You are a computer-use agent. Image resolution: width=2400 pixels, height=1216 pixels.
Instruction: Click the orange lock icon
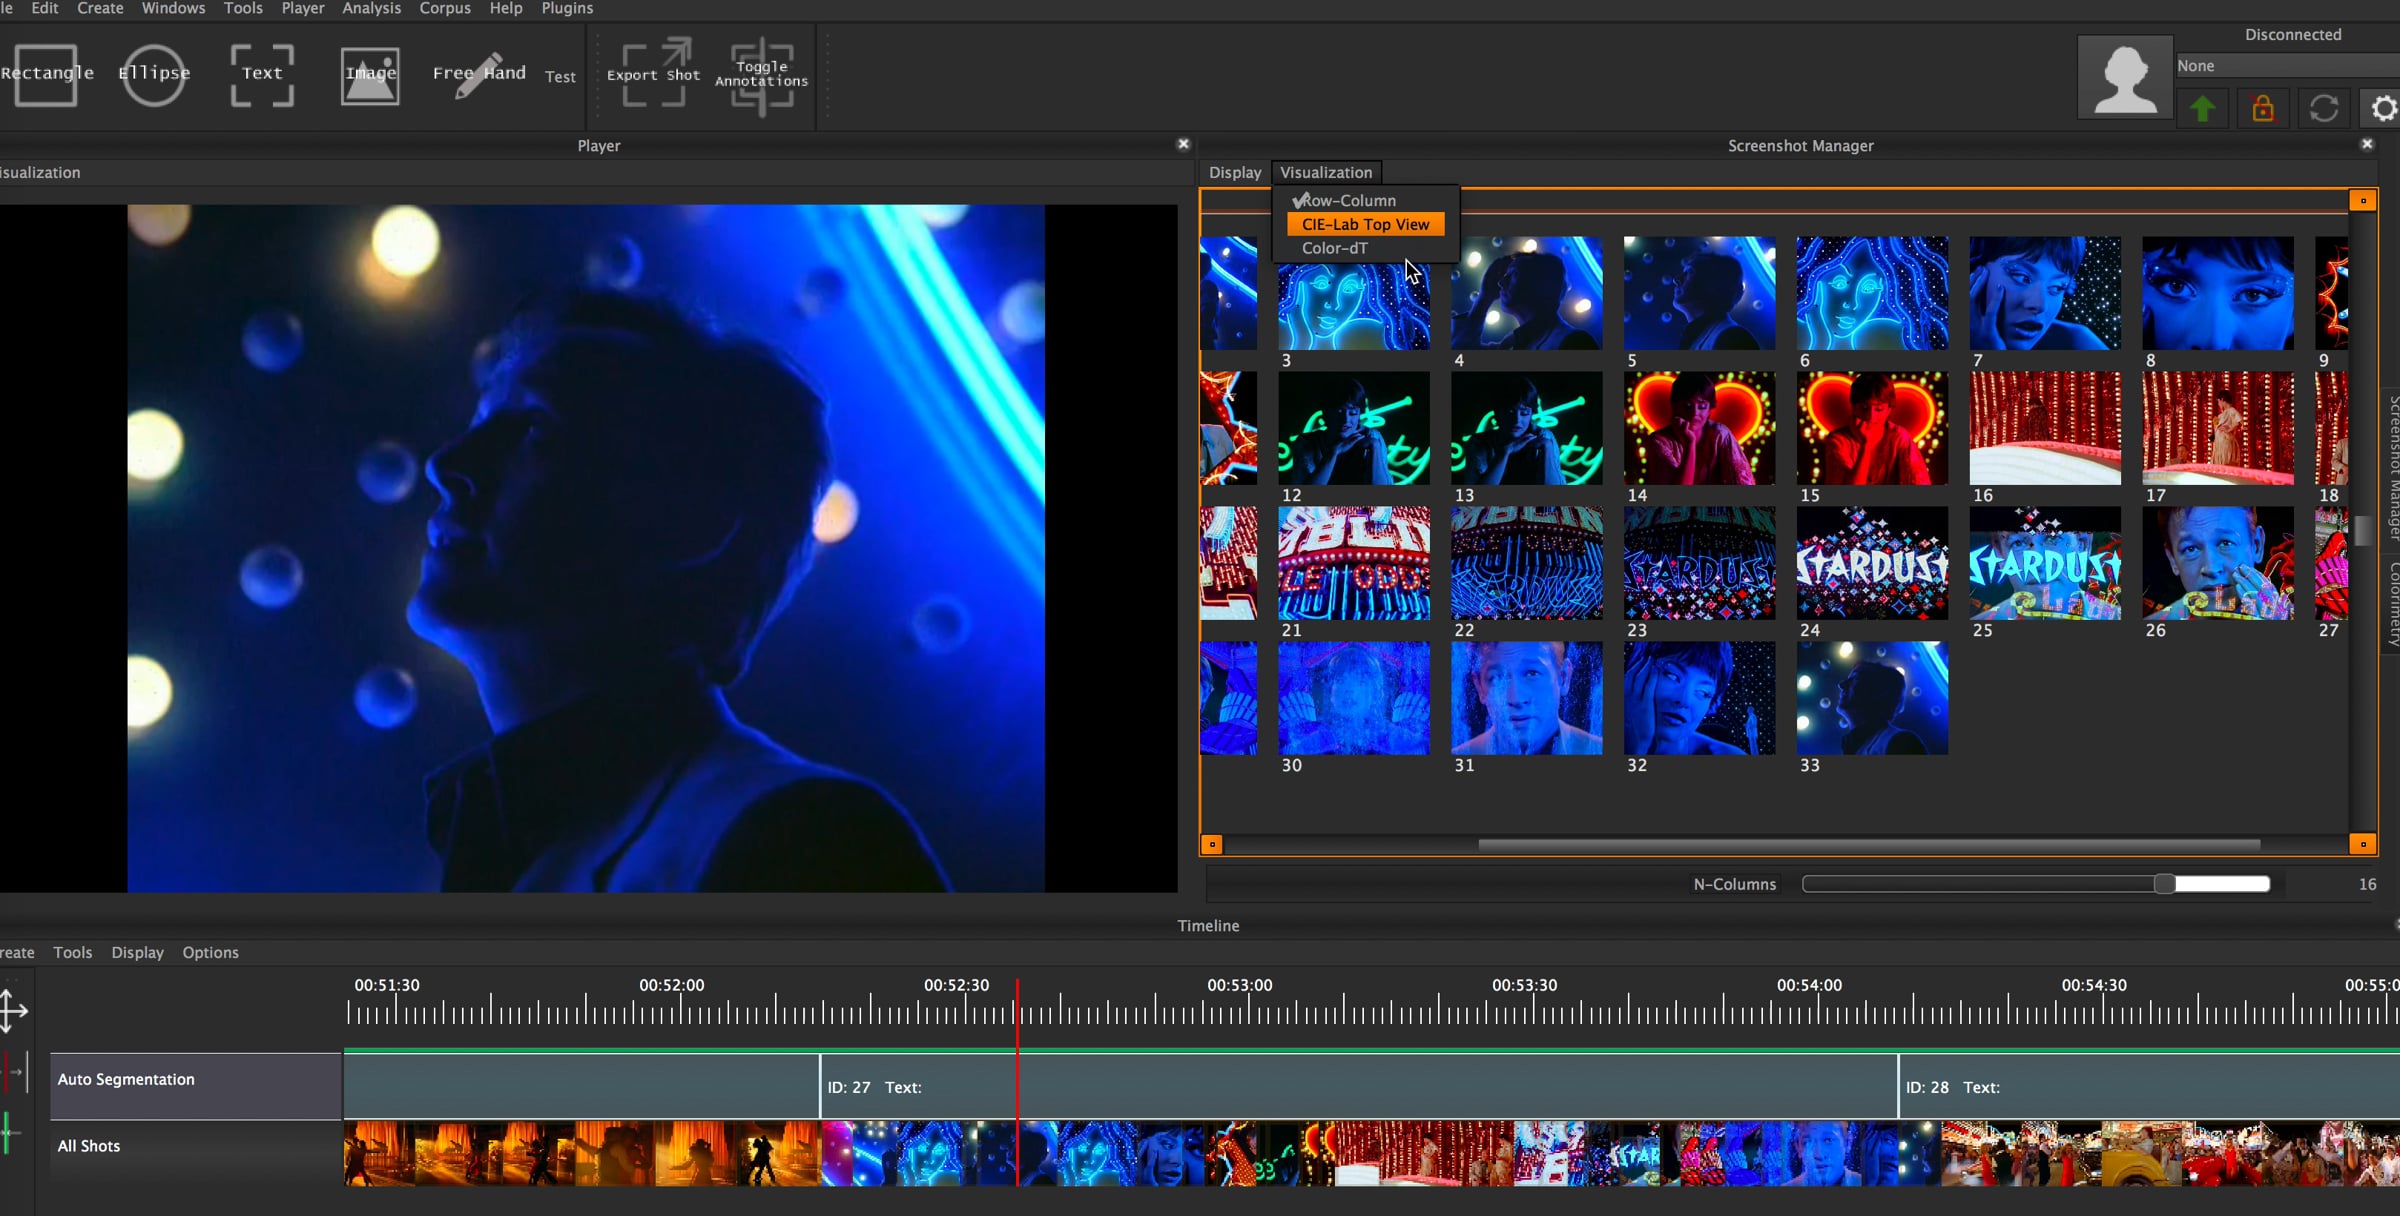pyautogui.click(x=2263, y=108)
